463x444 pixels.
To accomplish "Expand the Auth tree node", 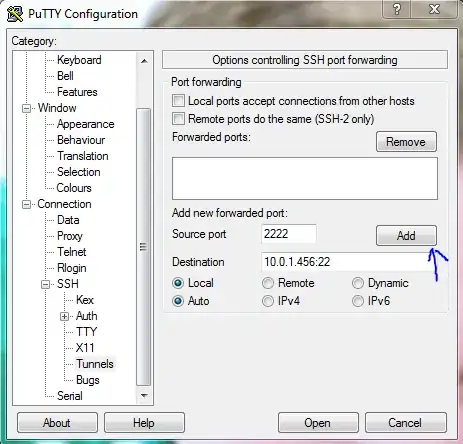I will 65,316.
